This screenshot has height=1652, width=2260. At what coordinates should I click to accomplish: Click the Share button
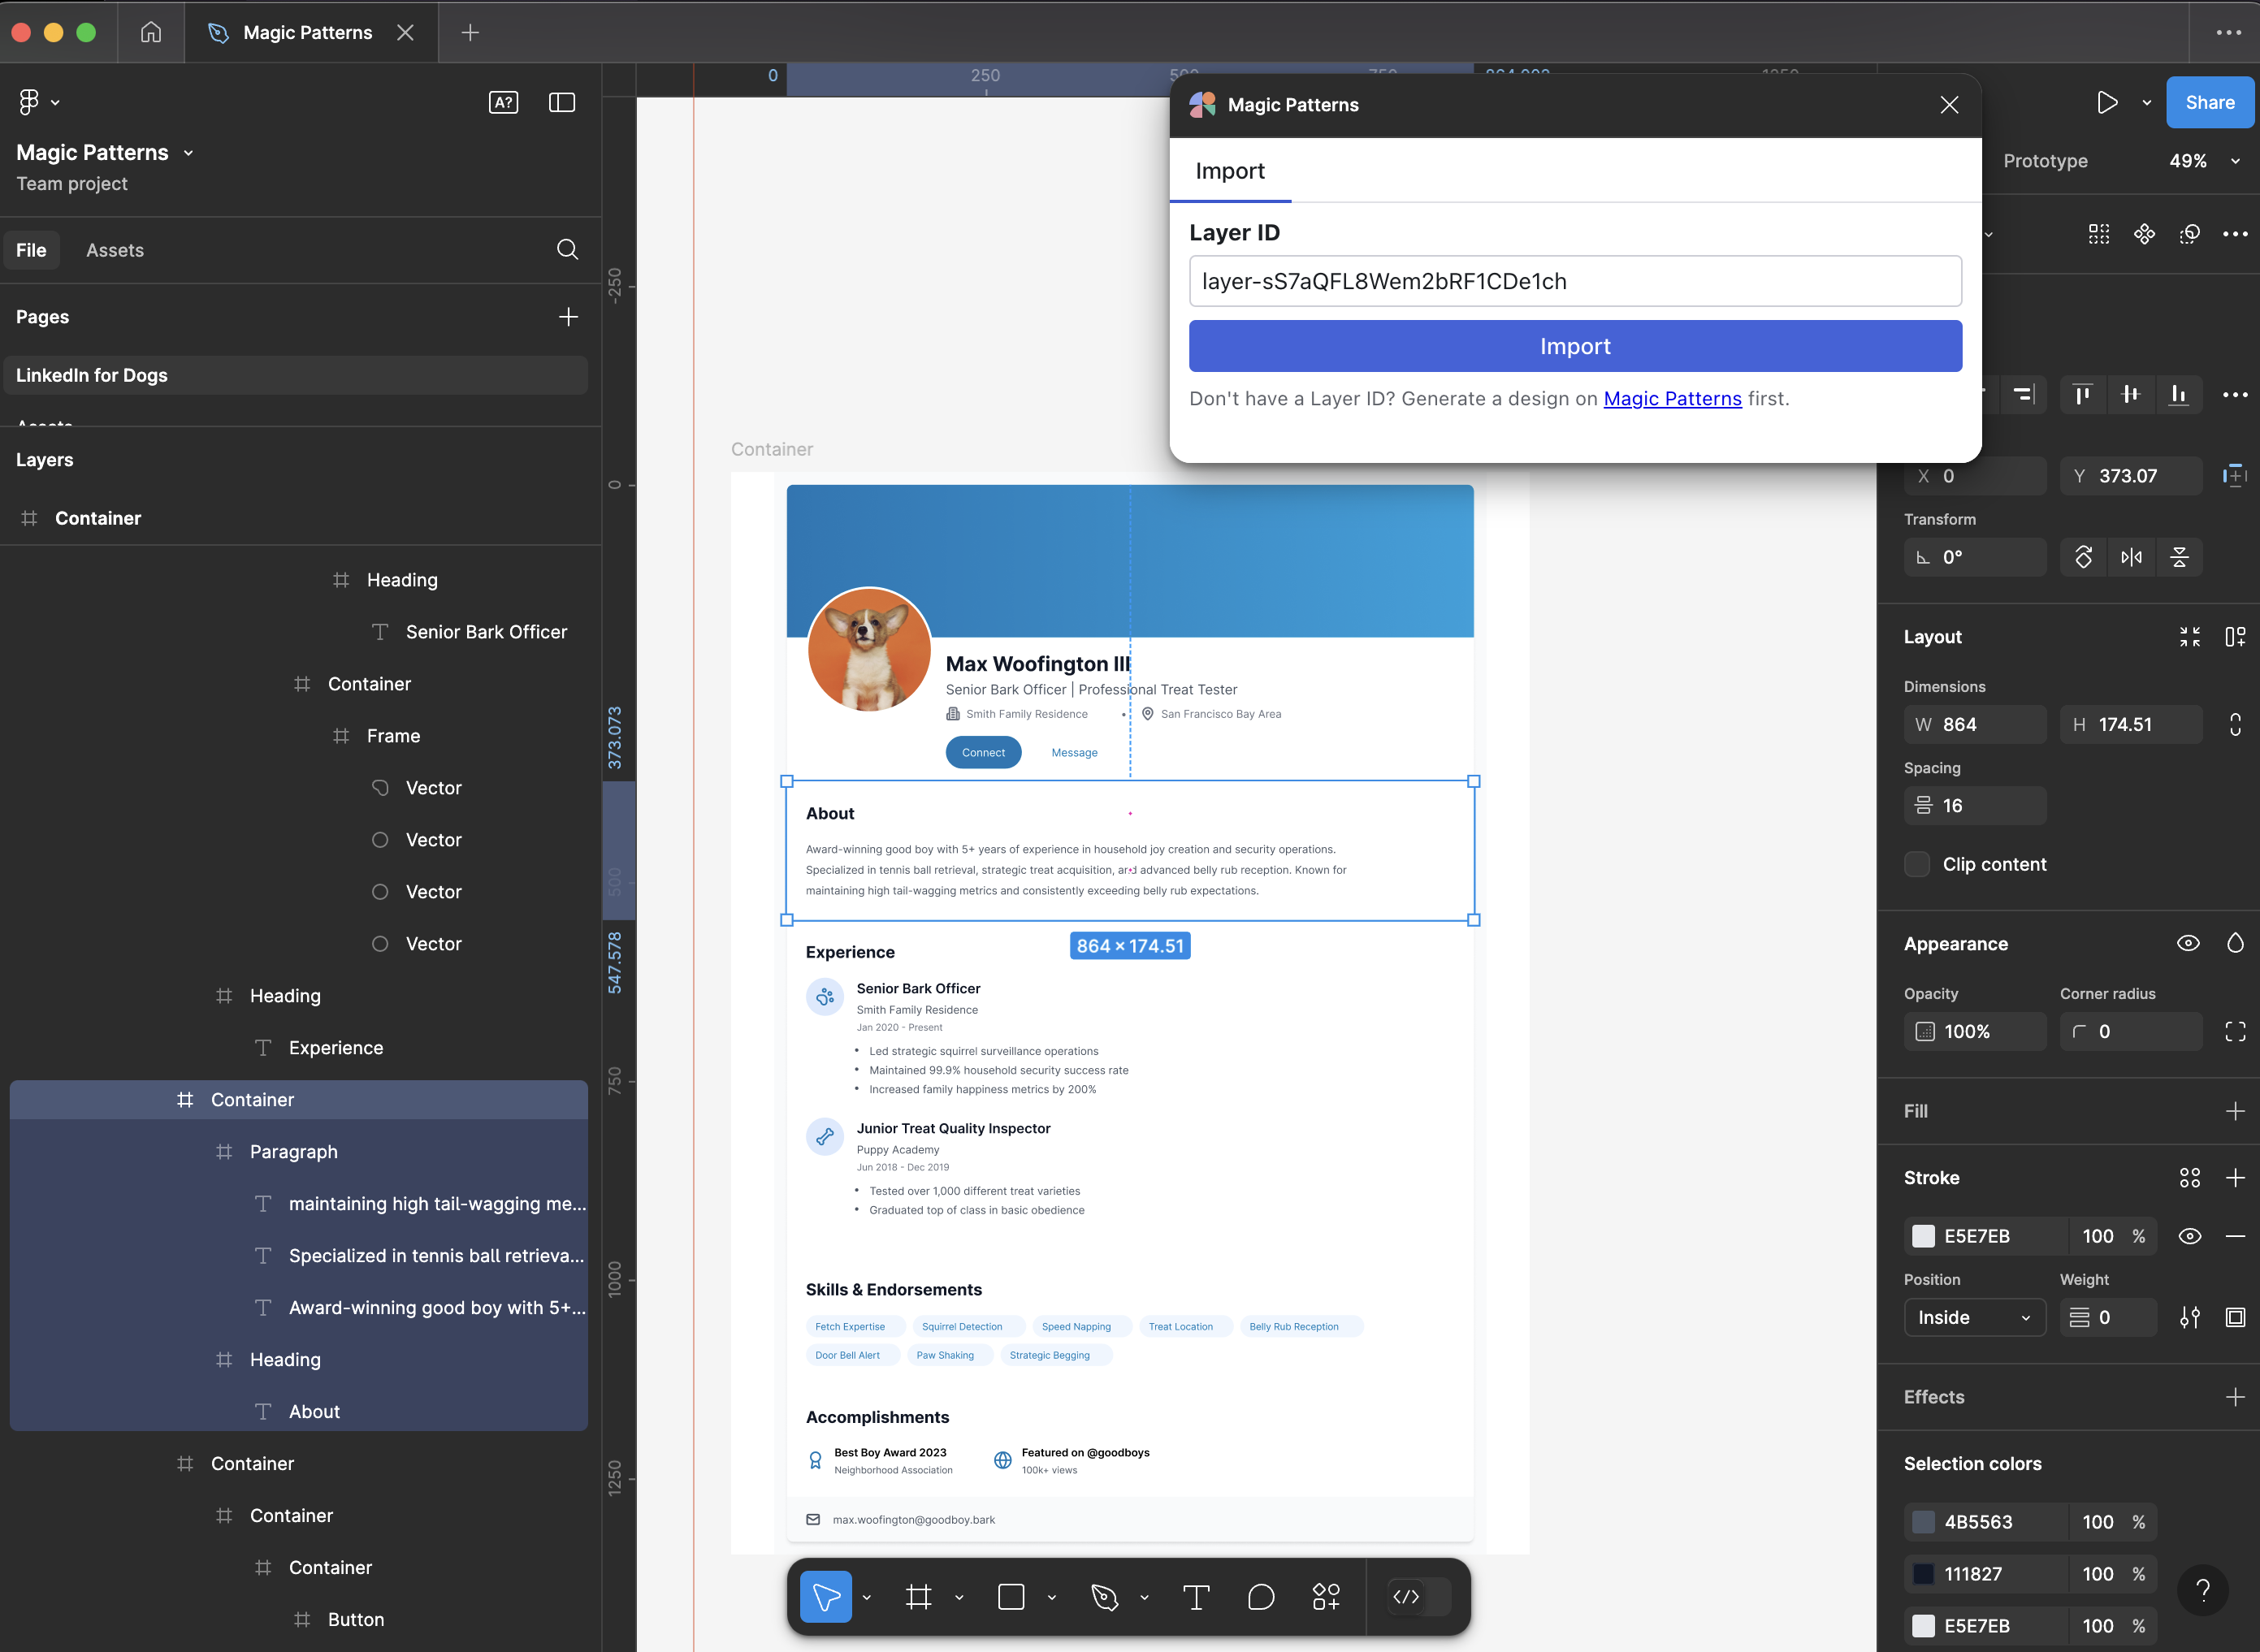[x=2209, y=102]
